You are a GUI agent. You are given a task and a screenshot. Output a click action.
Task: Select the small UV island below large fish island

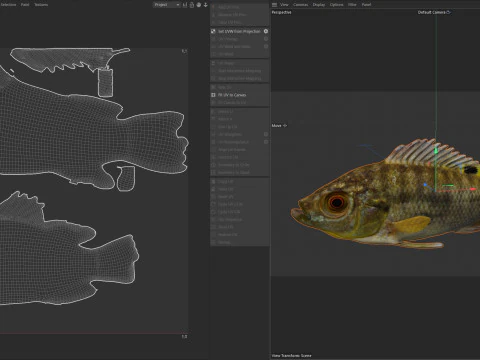click(x=126, y=179)
